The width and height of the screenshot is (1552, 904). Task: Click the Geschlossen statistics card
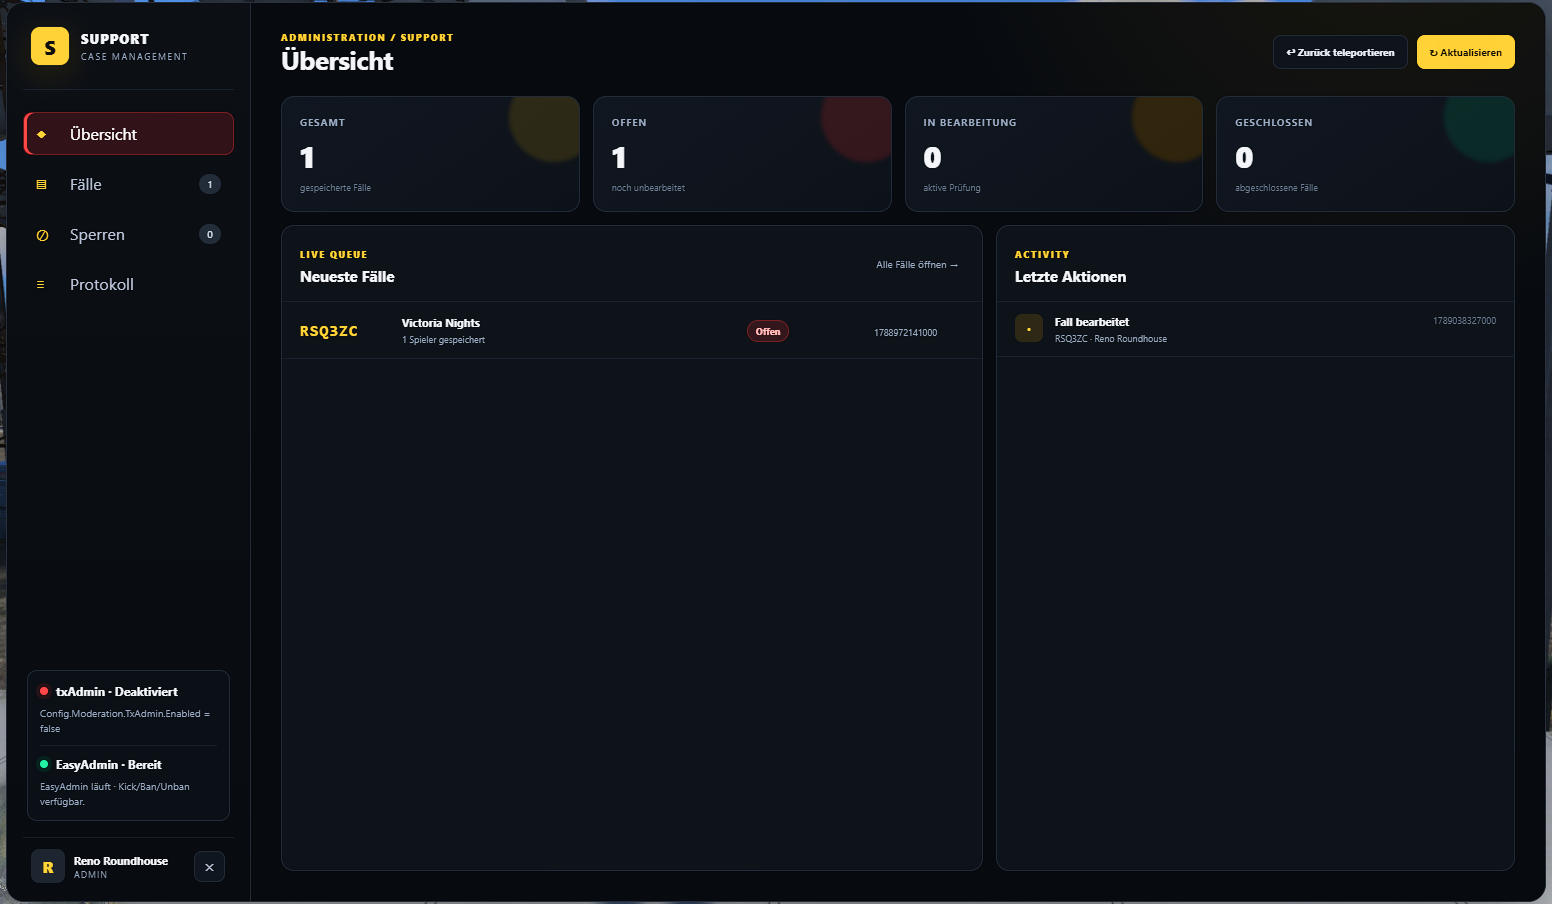pos(1365,154)
